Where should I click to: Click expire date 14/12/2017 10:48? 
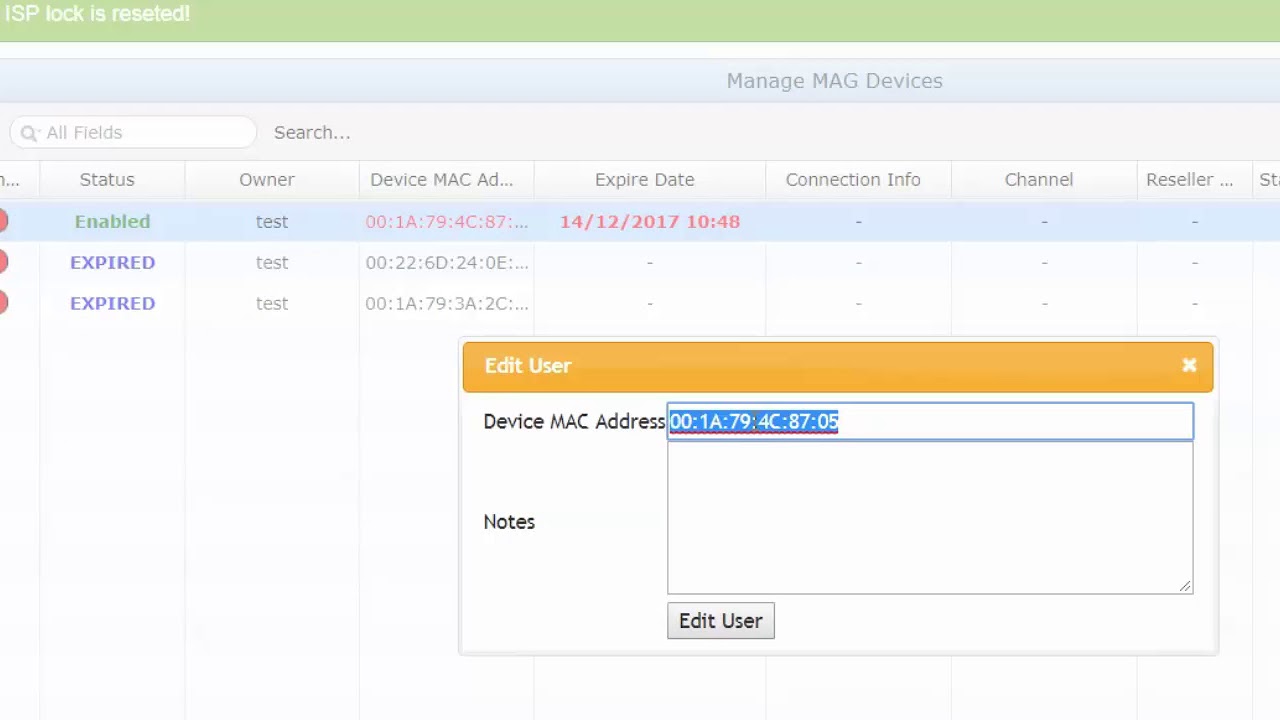click(x=650, y=221)
